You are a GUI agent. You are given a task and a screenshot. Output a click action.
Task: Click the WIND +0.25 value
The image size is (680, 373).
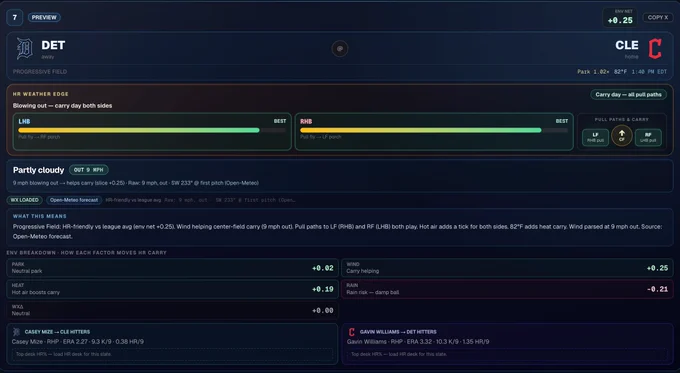(x=657, y=268)
